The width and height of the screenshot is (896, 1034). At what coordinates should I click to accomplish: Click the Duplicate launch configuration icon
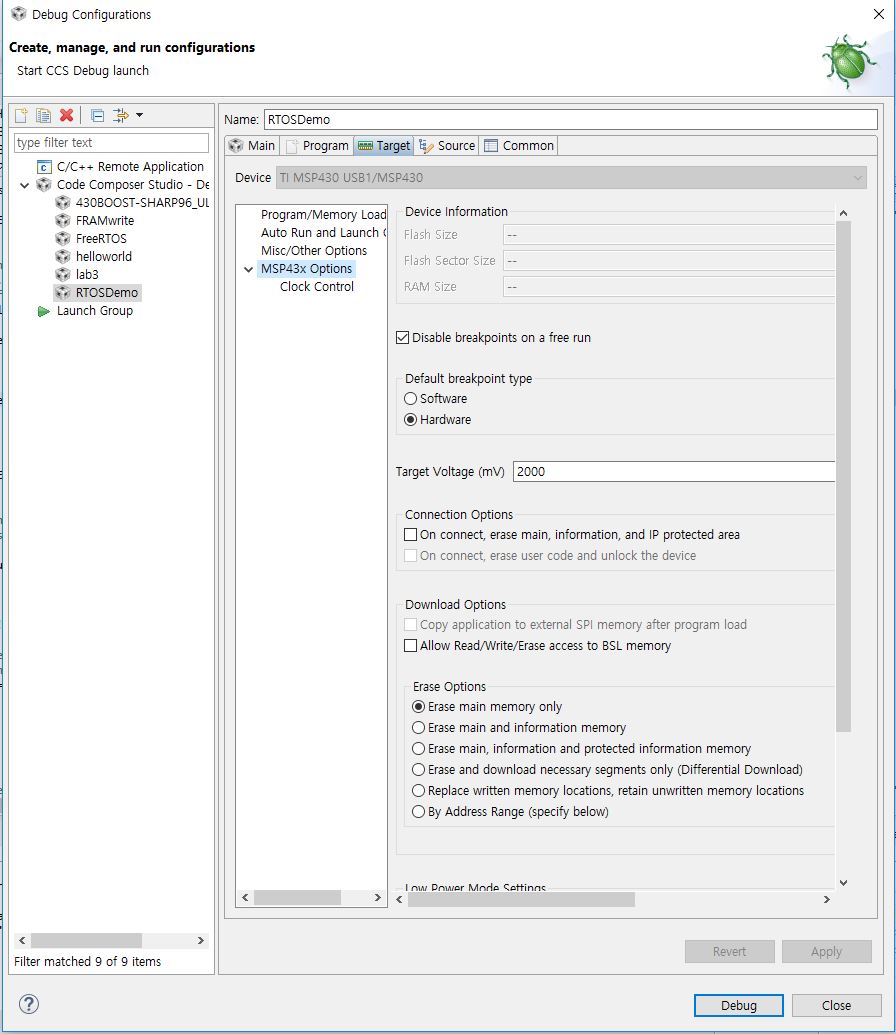point(44,115)
